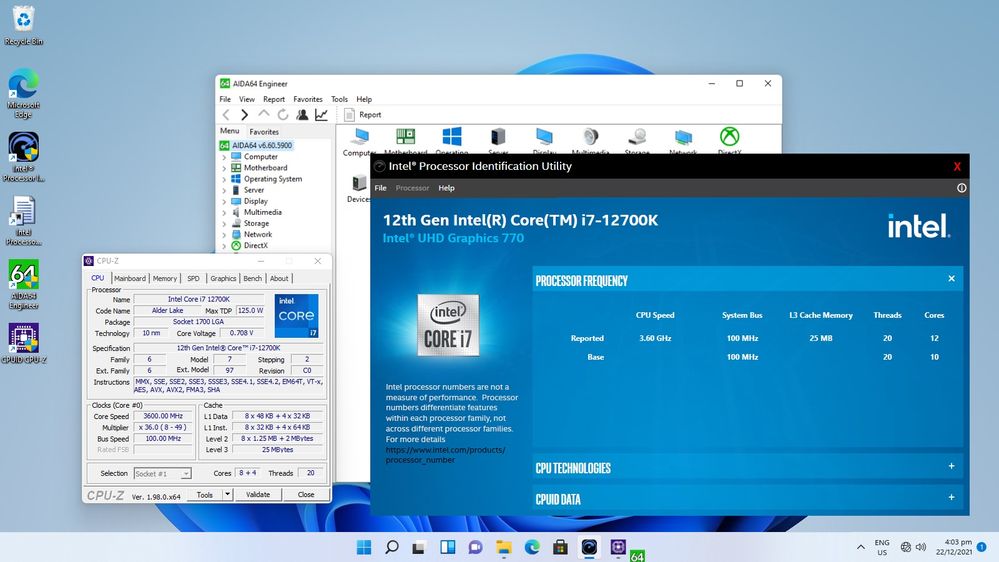Open Search from the taskbar
The image size is (999, 562).
(x=392, y=547)
